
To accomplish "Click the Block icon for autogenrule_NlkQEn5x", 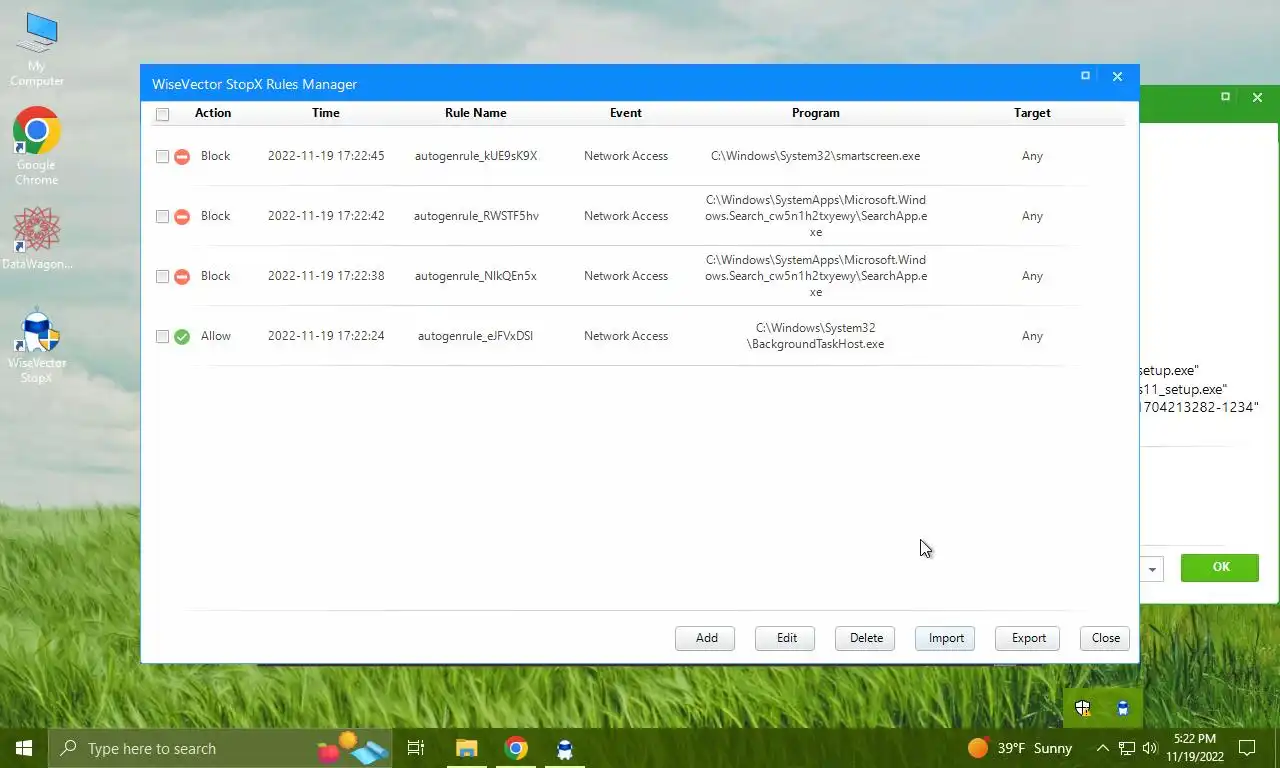I will point(182,276).
